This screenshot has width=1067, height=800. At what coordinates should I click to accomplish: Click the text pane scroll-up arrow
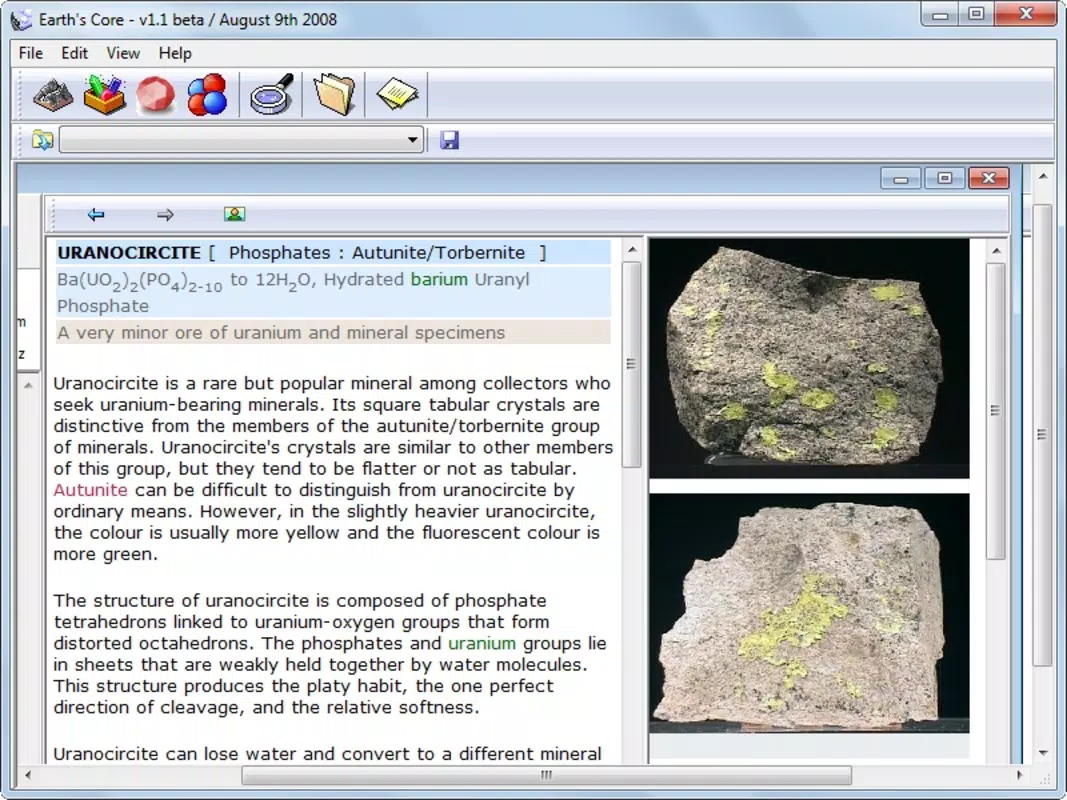tap(632, 250)
